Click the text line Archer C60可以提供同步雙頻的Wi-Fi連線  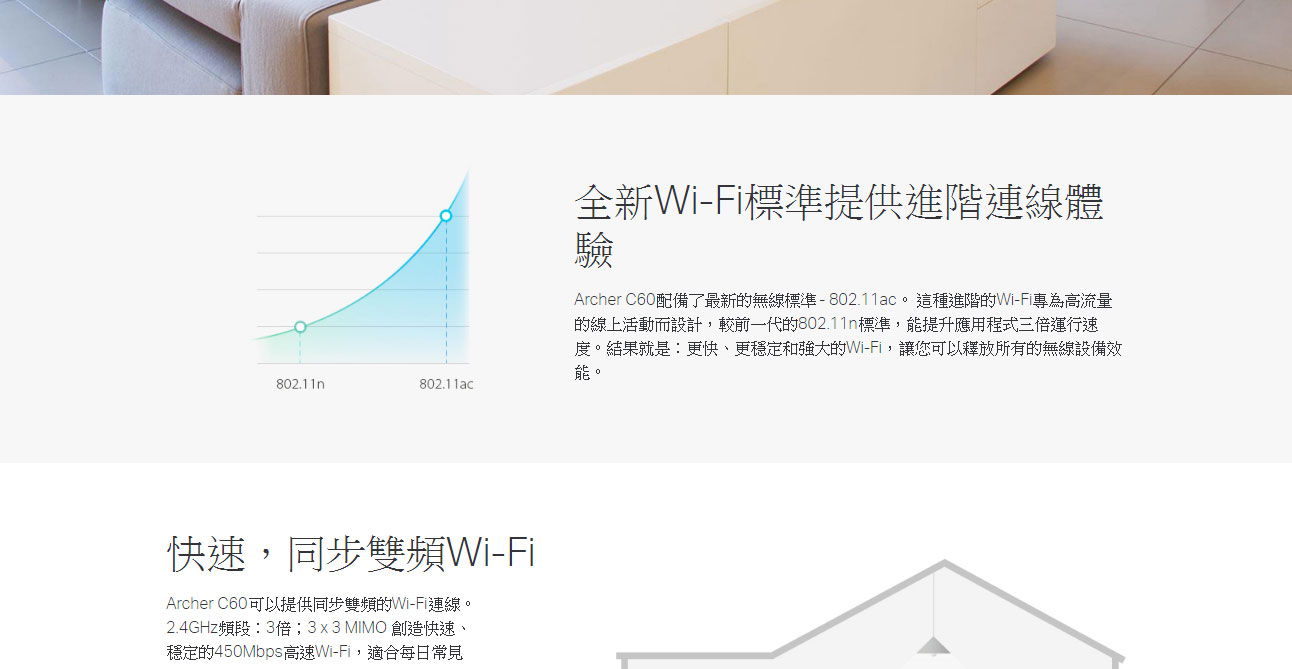pyautogui.click(x=318, y=604)
